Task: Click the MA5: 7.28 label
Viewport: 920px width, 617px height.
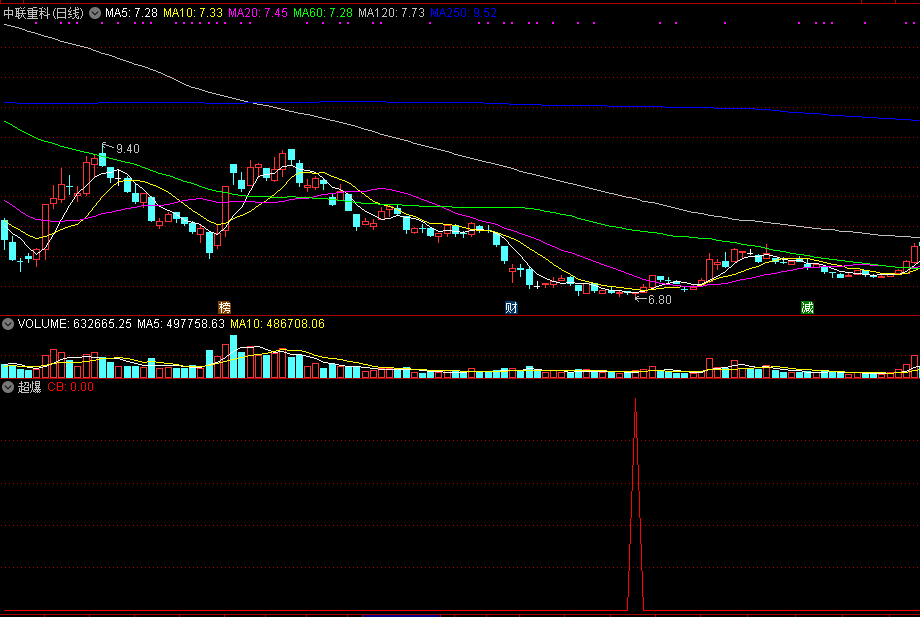Action: (131, 13)
